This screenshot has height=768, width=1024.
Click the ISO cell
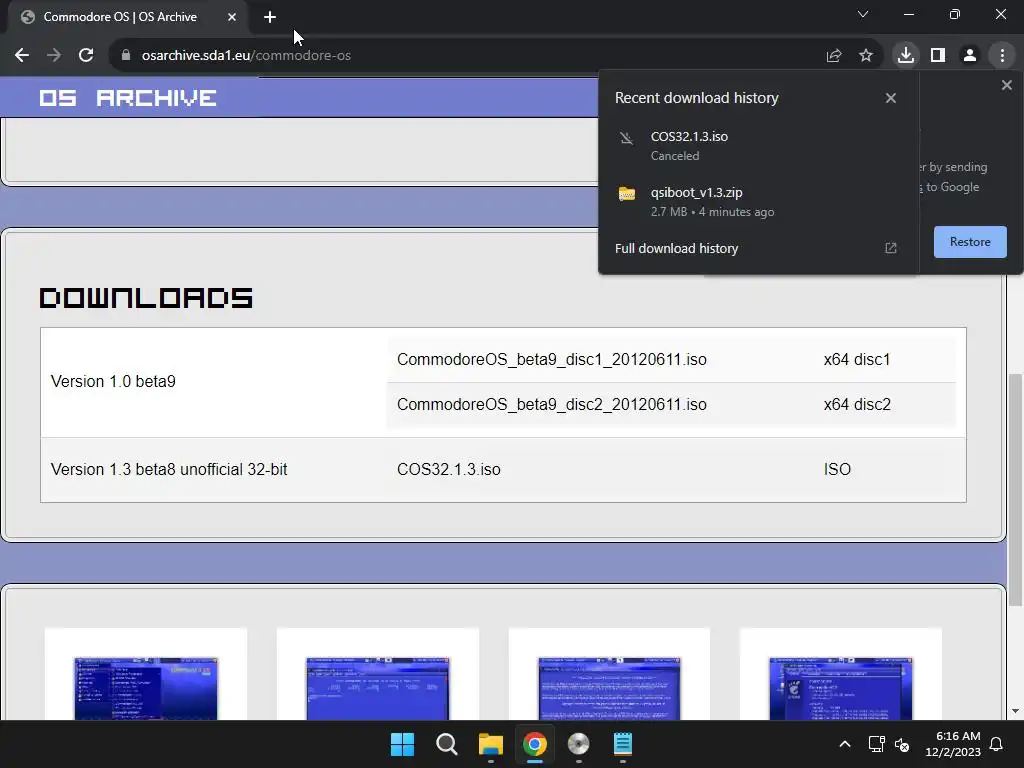837,470
